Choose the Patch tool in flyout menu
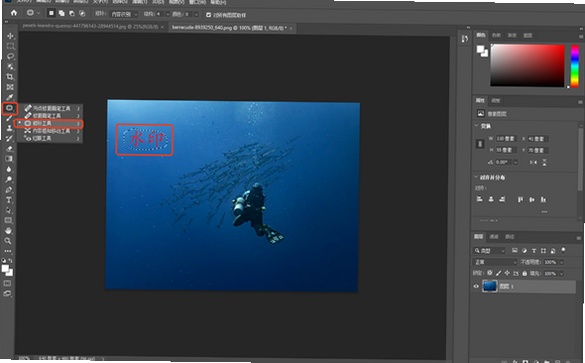Viewport: 585px width, 363px height. [x=49, y=123]
